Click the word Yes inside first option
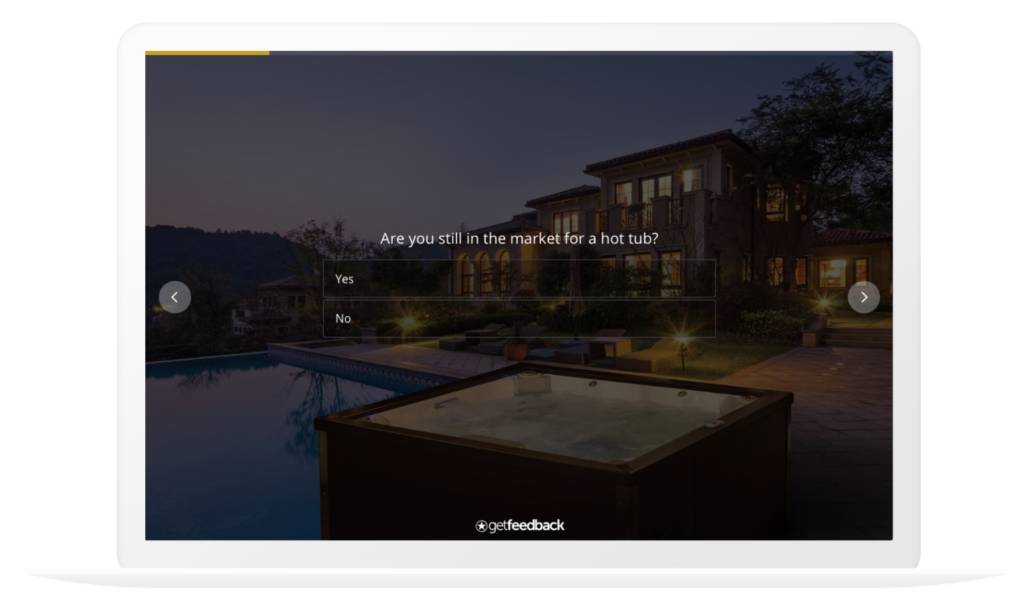This screenshot has height=598, width=1024. pyautogui.click(x=344, y=279)
